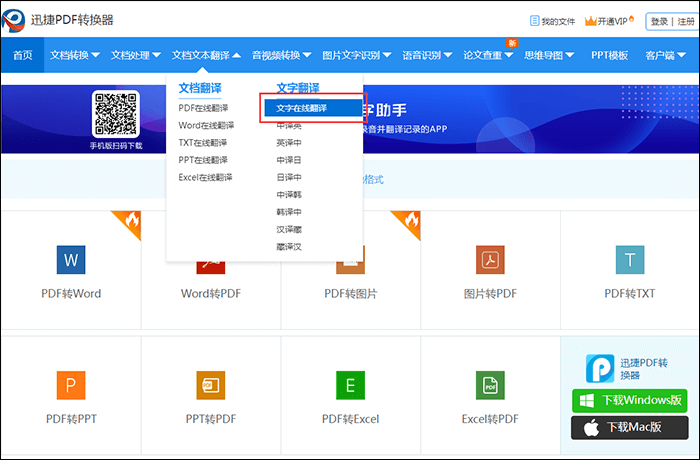This screenshot has width=700, height=460.
Task: Expand the 客户端 dropdown menu
Action: [665, 55]
